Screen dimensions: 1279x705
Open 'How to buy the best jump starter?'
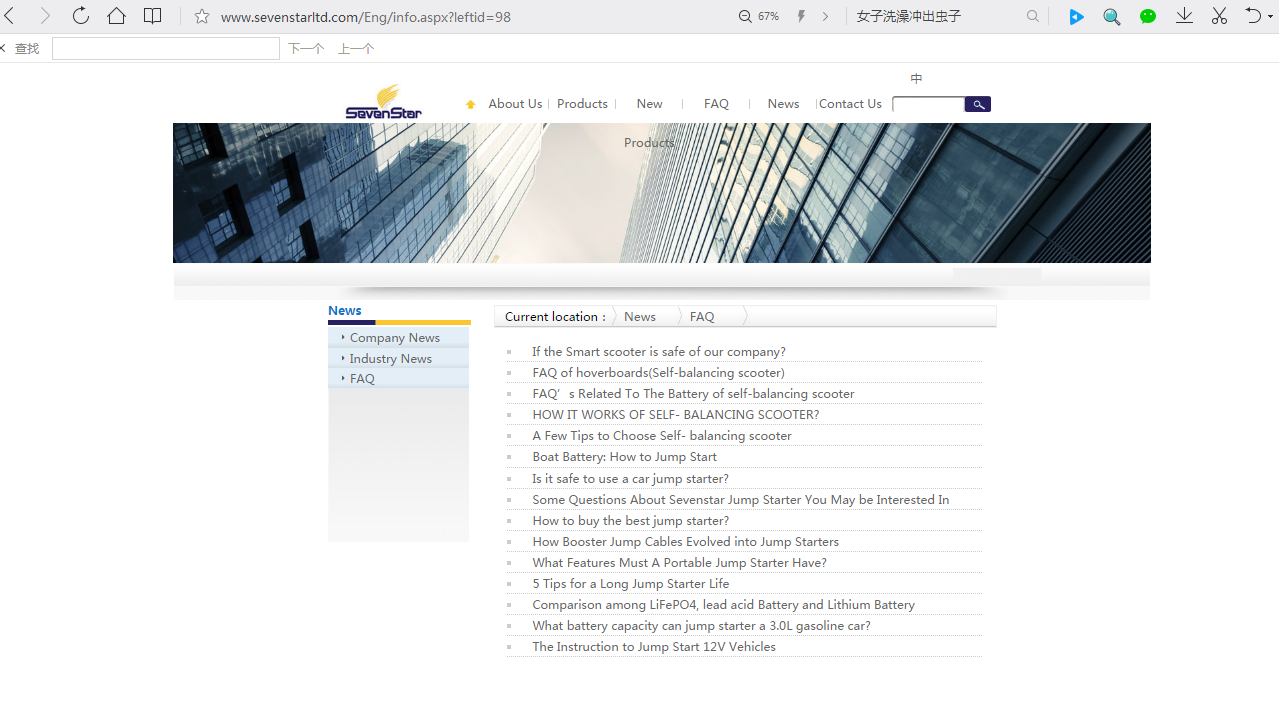(631, 521)
